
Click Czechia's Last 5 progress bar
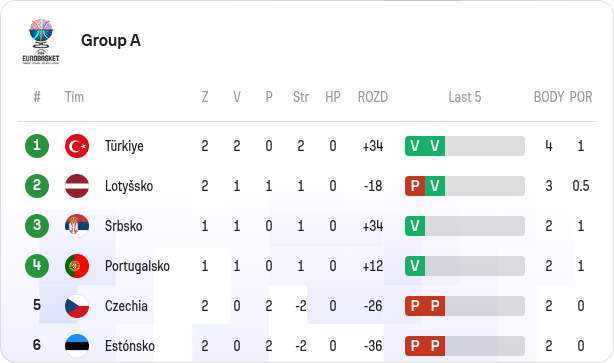pyautogui.click(x=465, y=306)
